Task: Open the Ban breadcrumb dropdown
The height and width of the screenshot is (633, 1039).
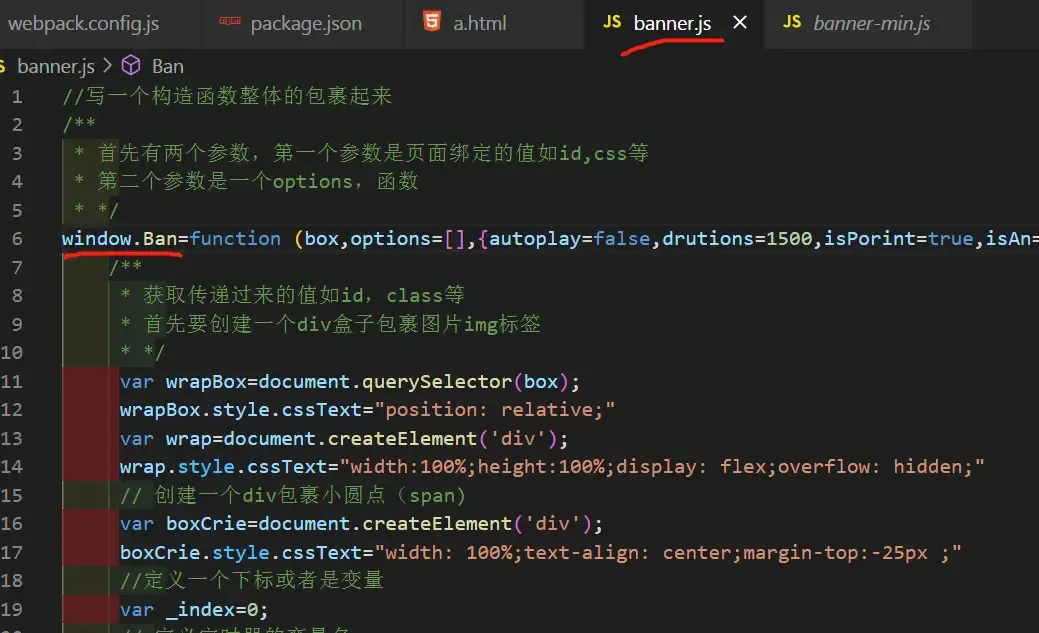Action: coord(167,66)
